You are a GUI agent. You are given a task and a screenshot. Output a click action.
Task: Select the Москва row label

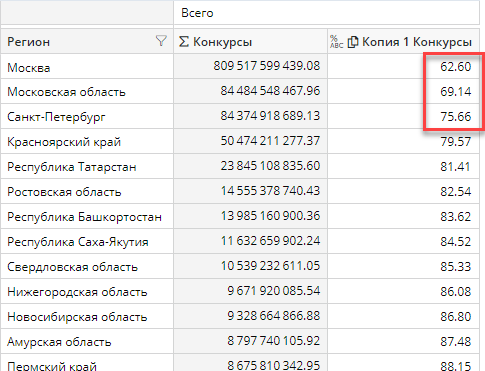pos(29,68)
